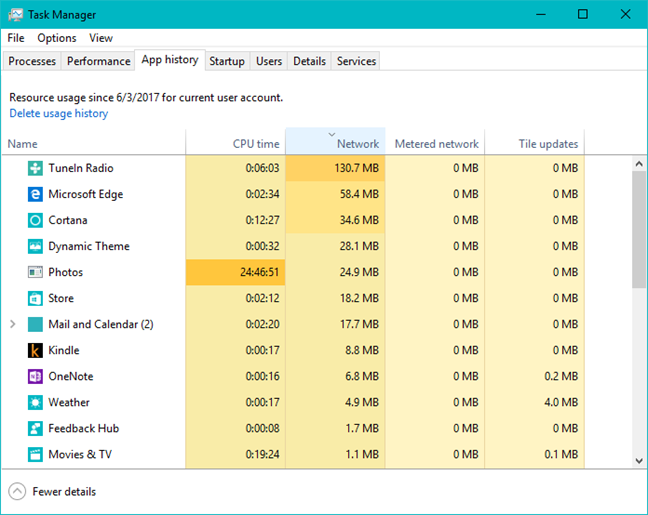Click the vertical scrollbar thumb
Image resolution: width=648 pixels, height=515 pixels.
[x=639, y=229]
